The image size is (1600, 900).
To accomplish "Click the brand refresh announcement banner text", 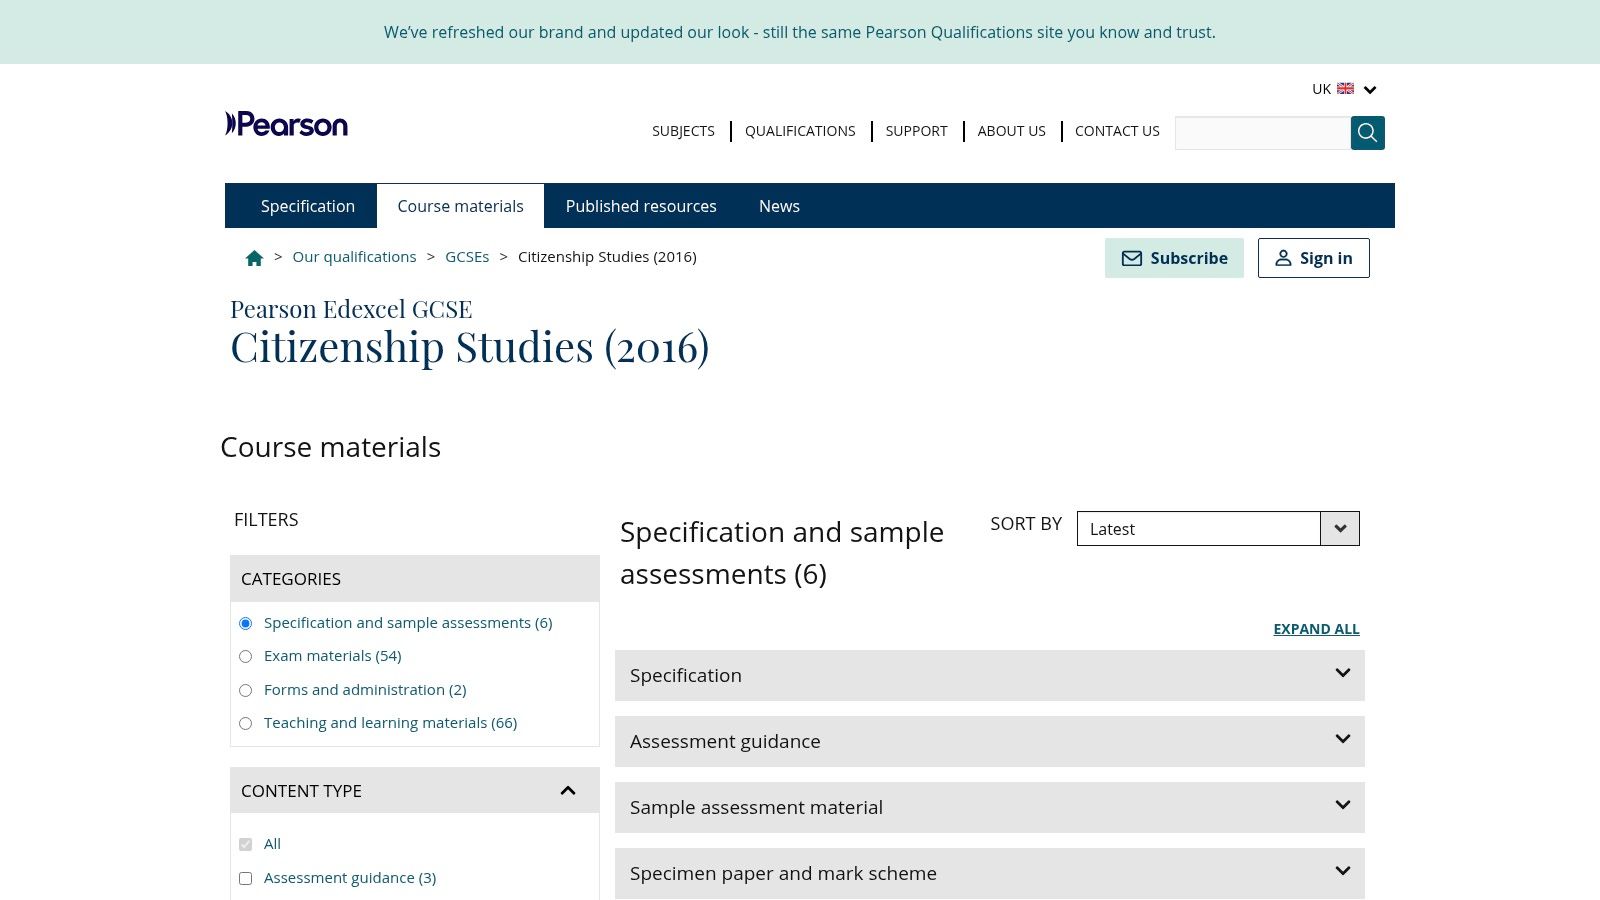I will tap(800, 32).
